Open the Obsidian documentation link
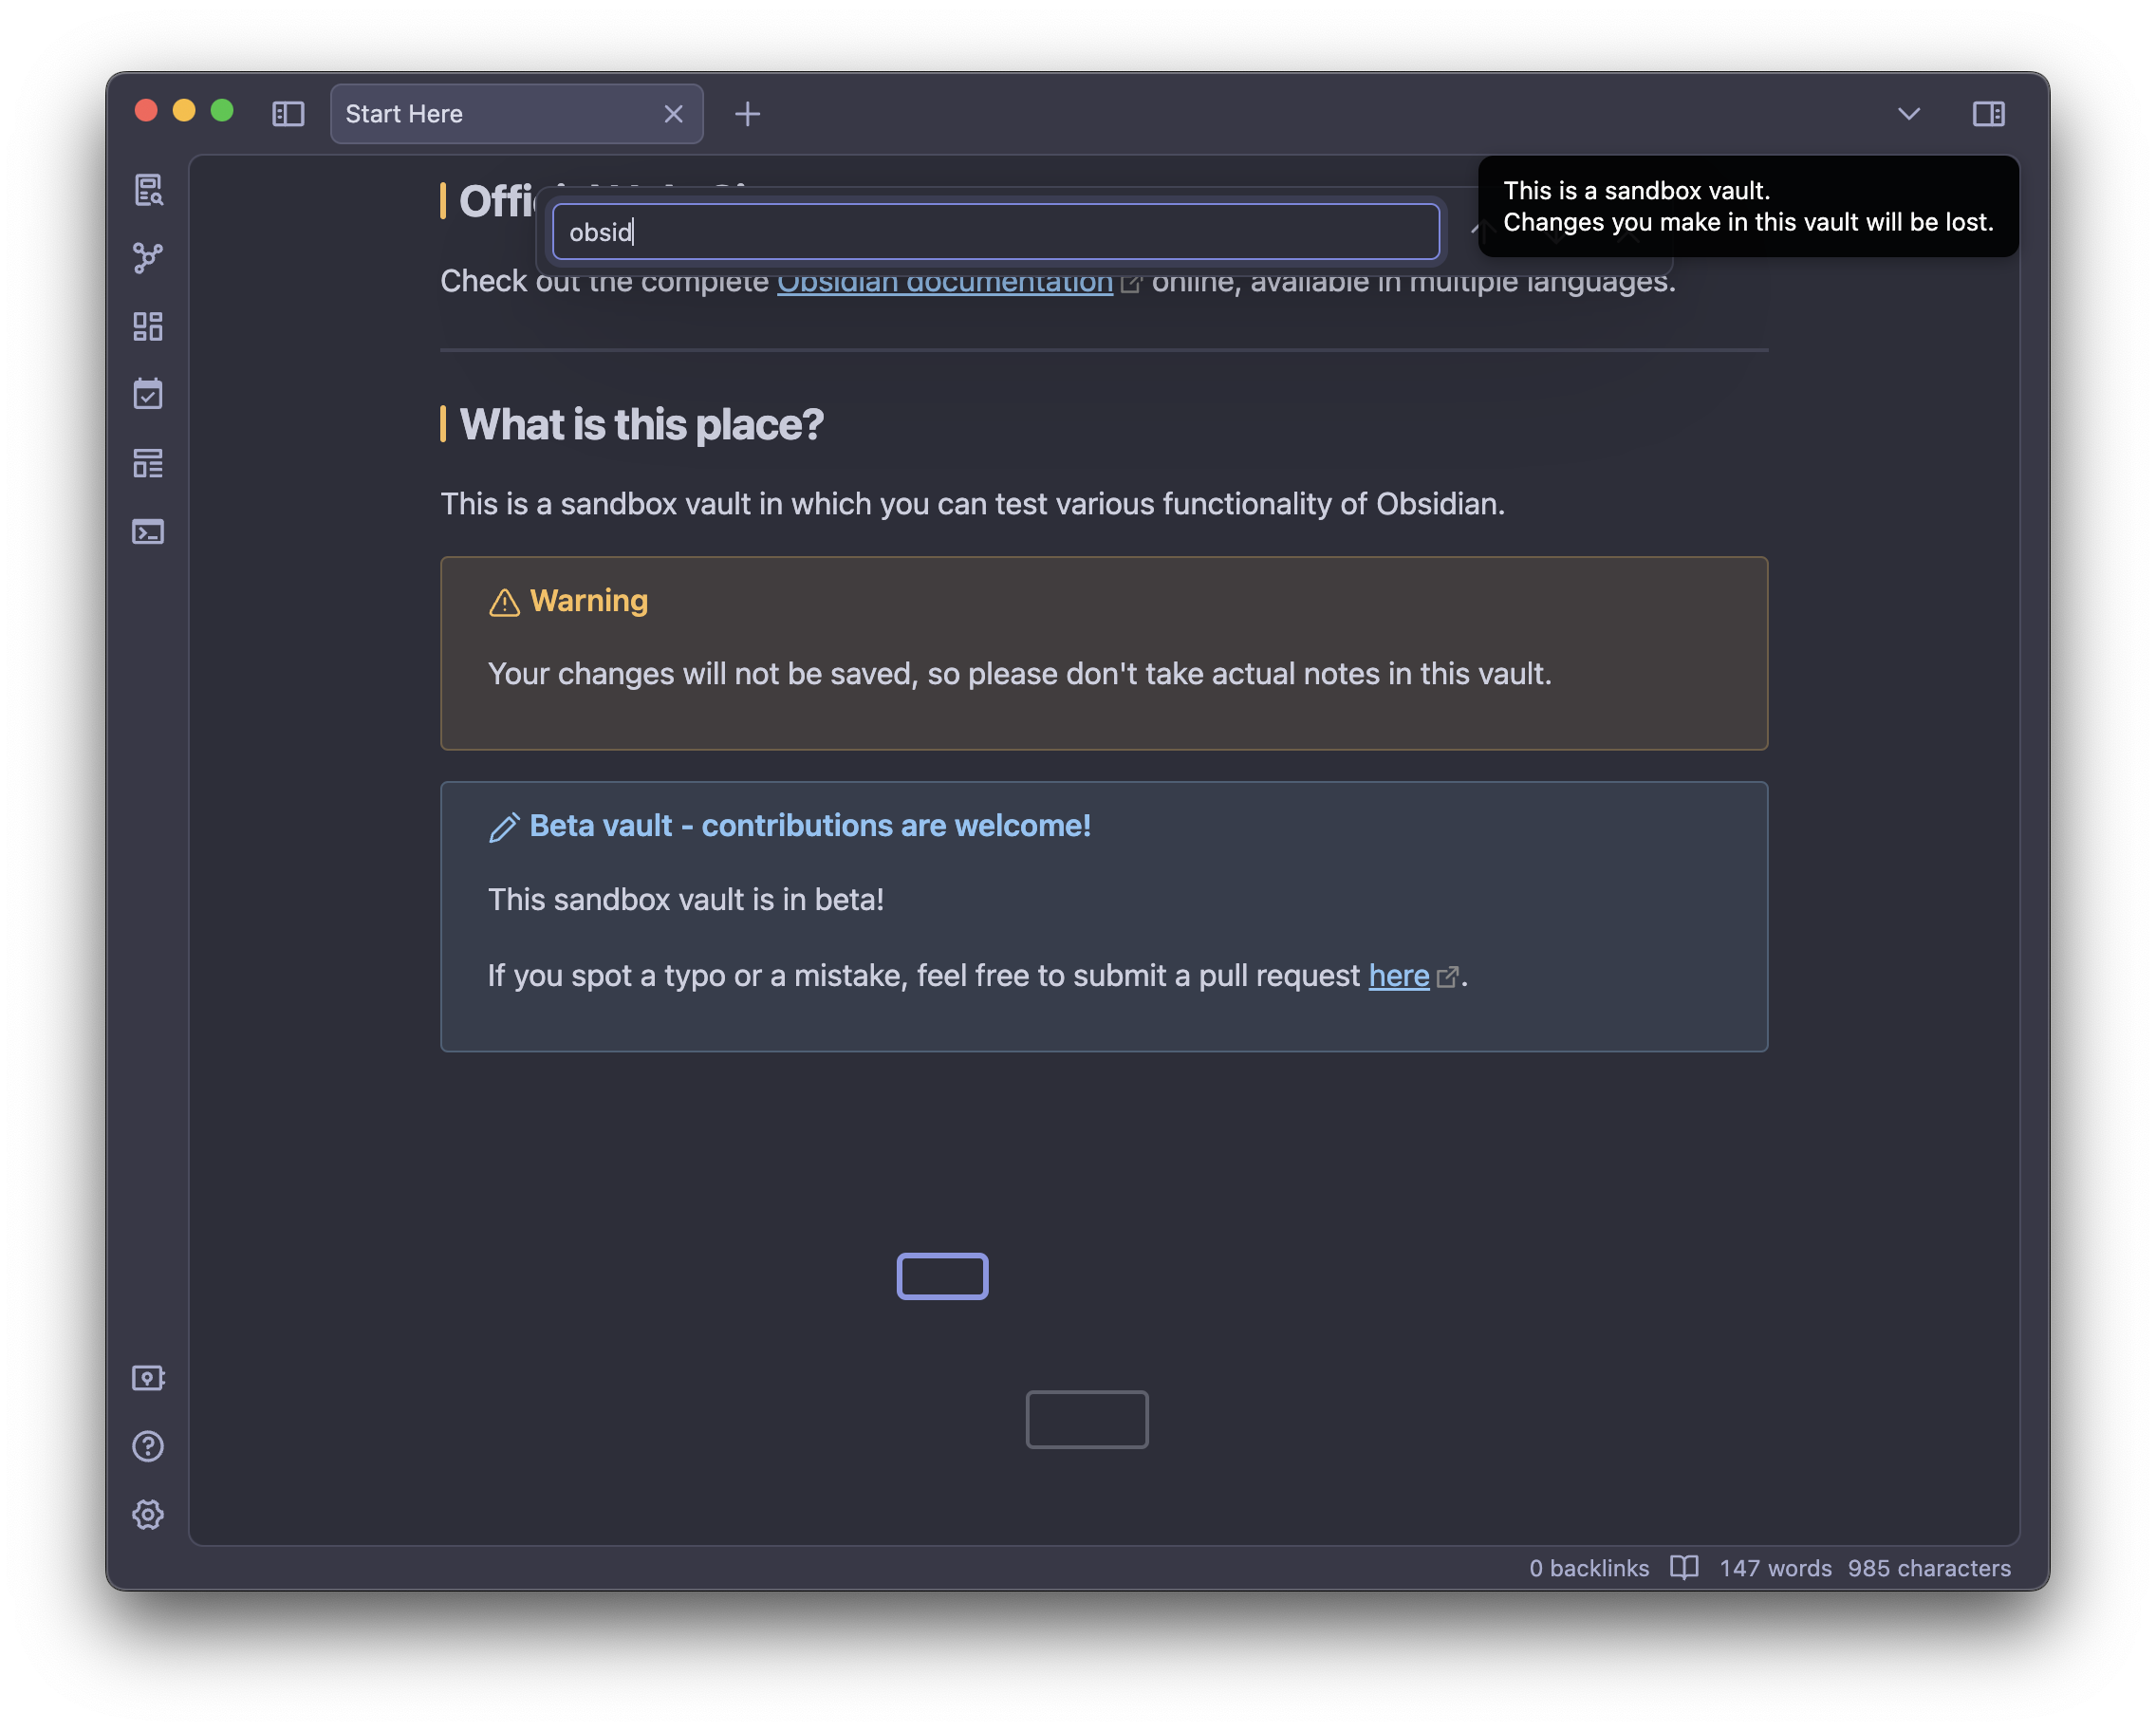Image resolution: width=2156 pixels, height=1731 pixels. [x=944, y=281]
